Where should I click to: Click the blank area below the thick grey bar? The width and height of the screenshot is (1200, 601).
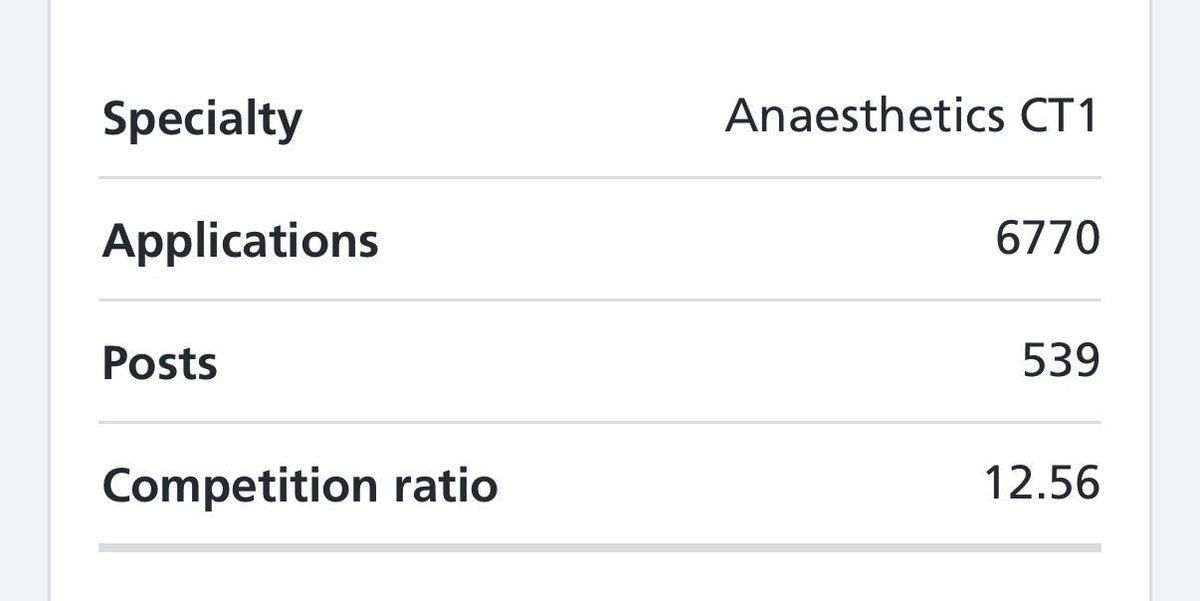(x=600, y=578)
